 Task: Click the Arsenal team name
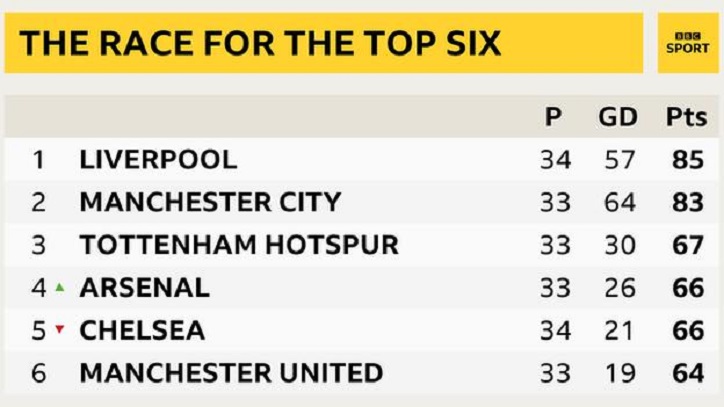(x=145, y=287)
